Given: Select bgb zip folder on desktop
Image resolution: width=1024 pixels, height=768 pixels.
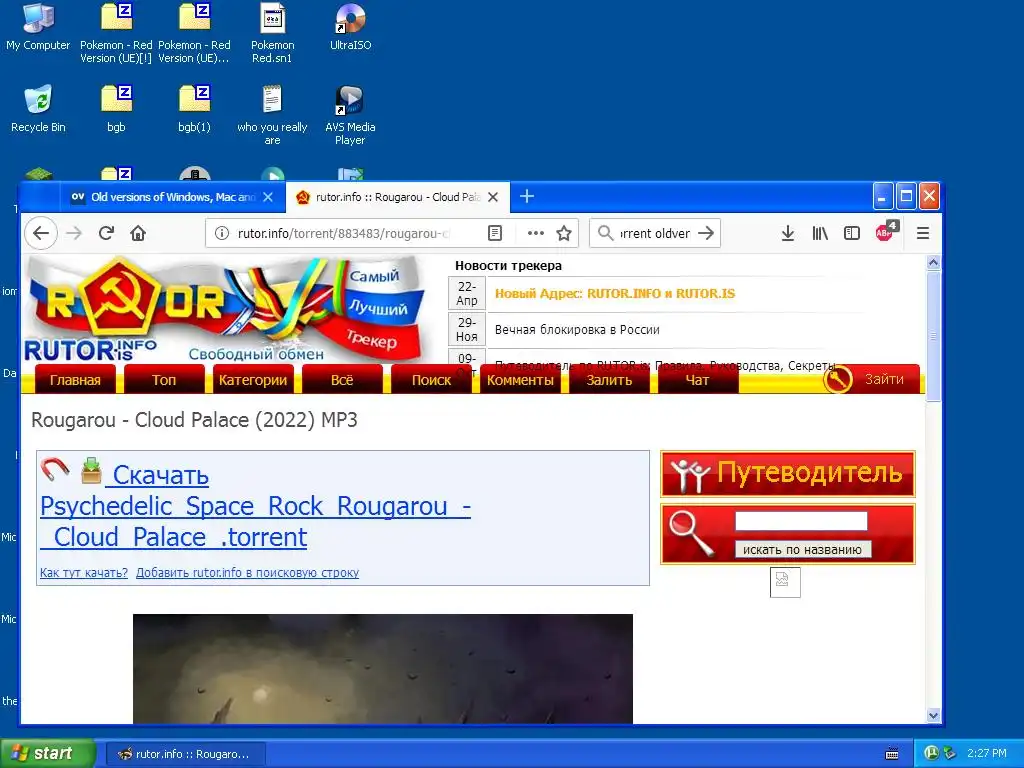Looking at the screenshot, I should [116, 109].
